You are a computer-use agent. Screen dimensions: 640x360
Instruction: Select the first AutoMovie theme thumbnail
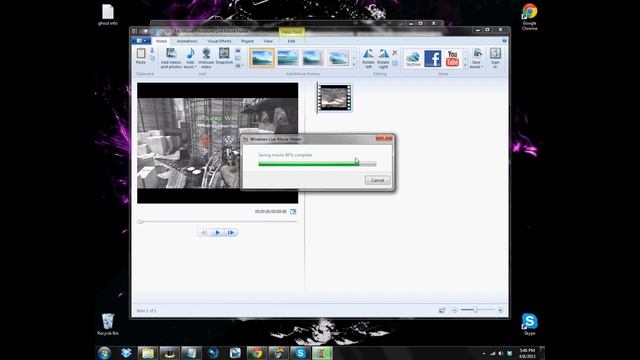click(262, 58)
